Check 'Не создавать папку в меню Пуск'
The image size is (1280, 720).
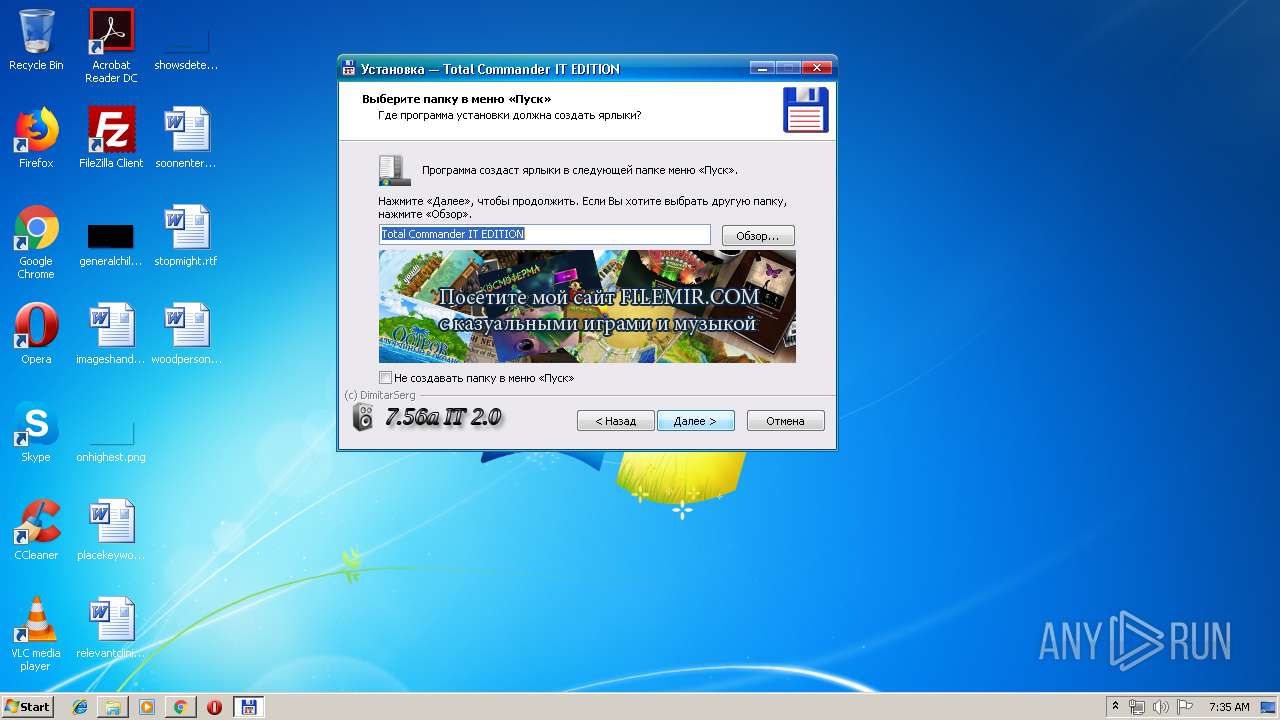(x=386, y=378)
